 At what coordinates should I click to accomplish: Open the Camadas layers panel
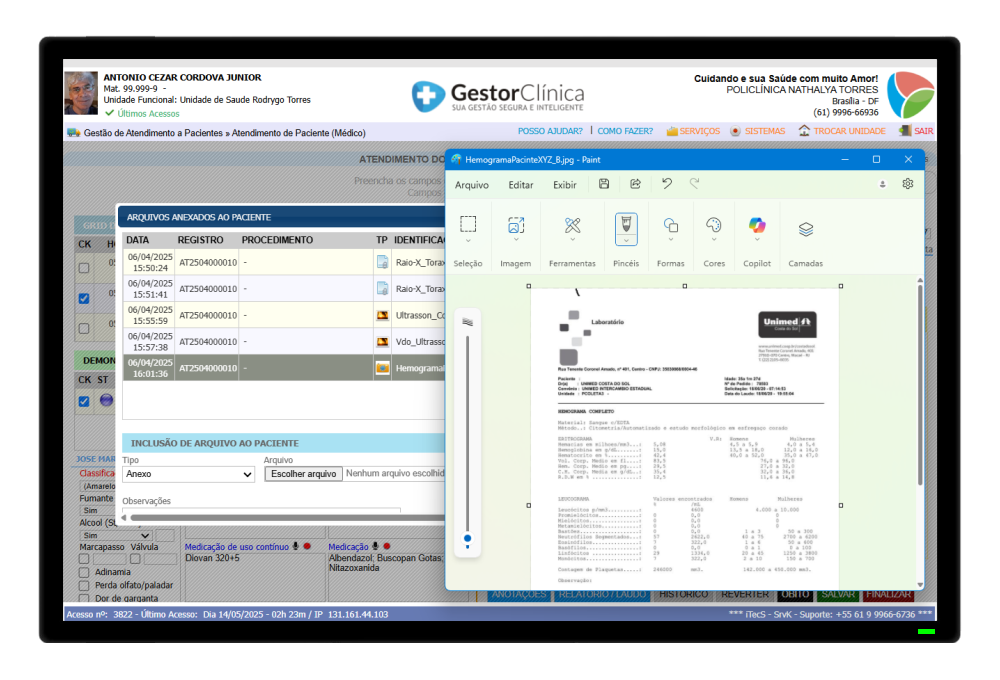point(805,229)
